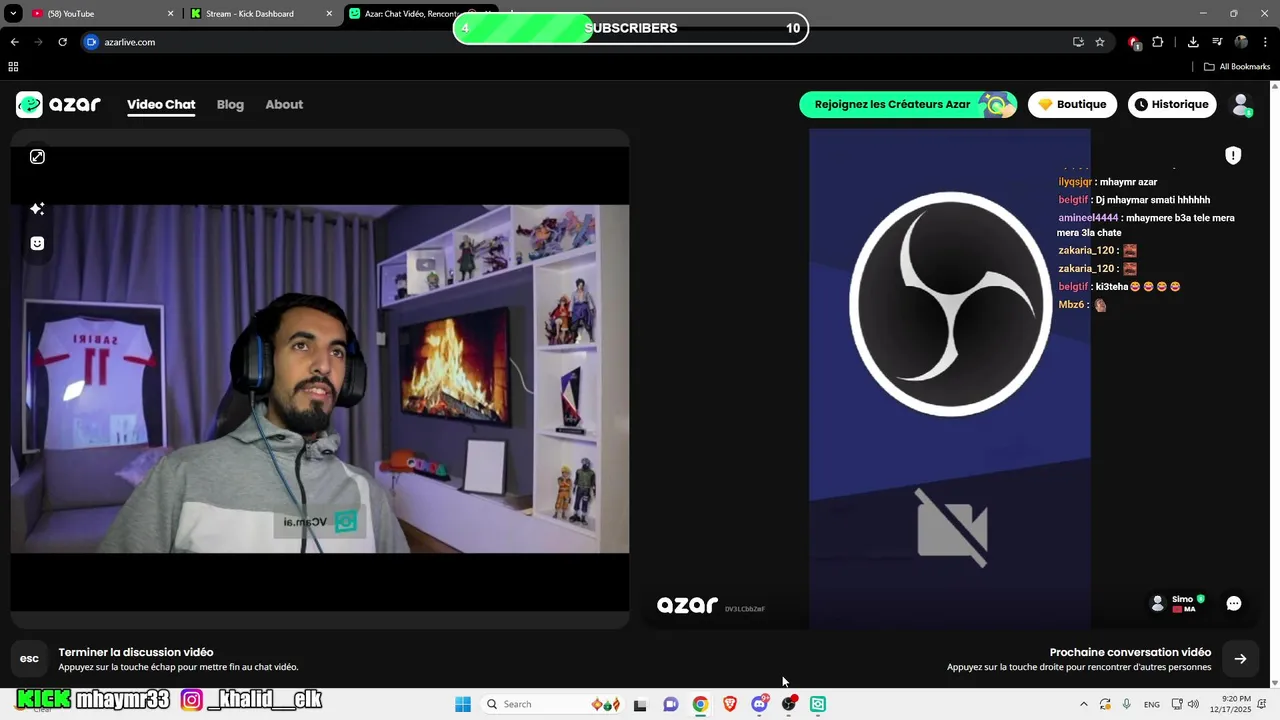Click the camera site-info icon in address bar
The image size is (1280, 720).
(x=92, y=42)
